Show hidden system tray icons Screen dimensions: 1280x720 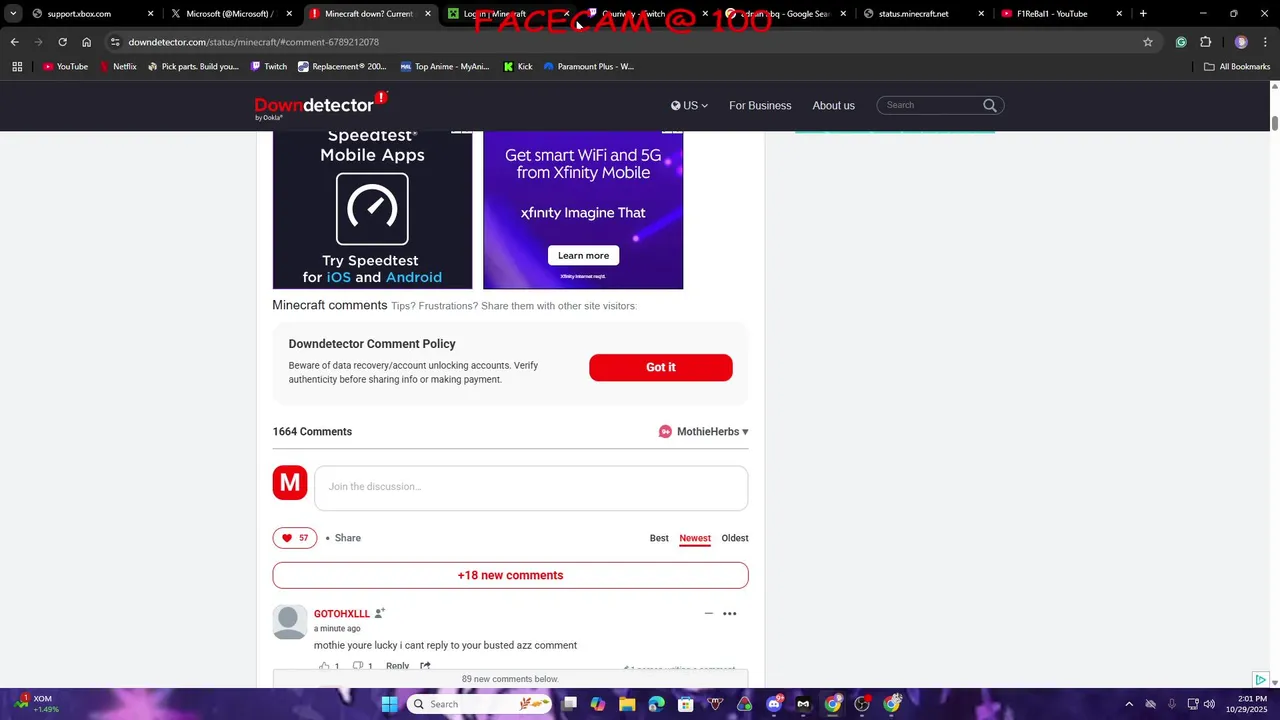pyautogui.click(x=1129, y=704)
